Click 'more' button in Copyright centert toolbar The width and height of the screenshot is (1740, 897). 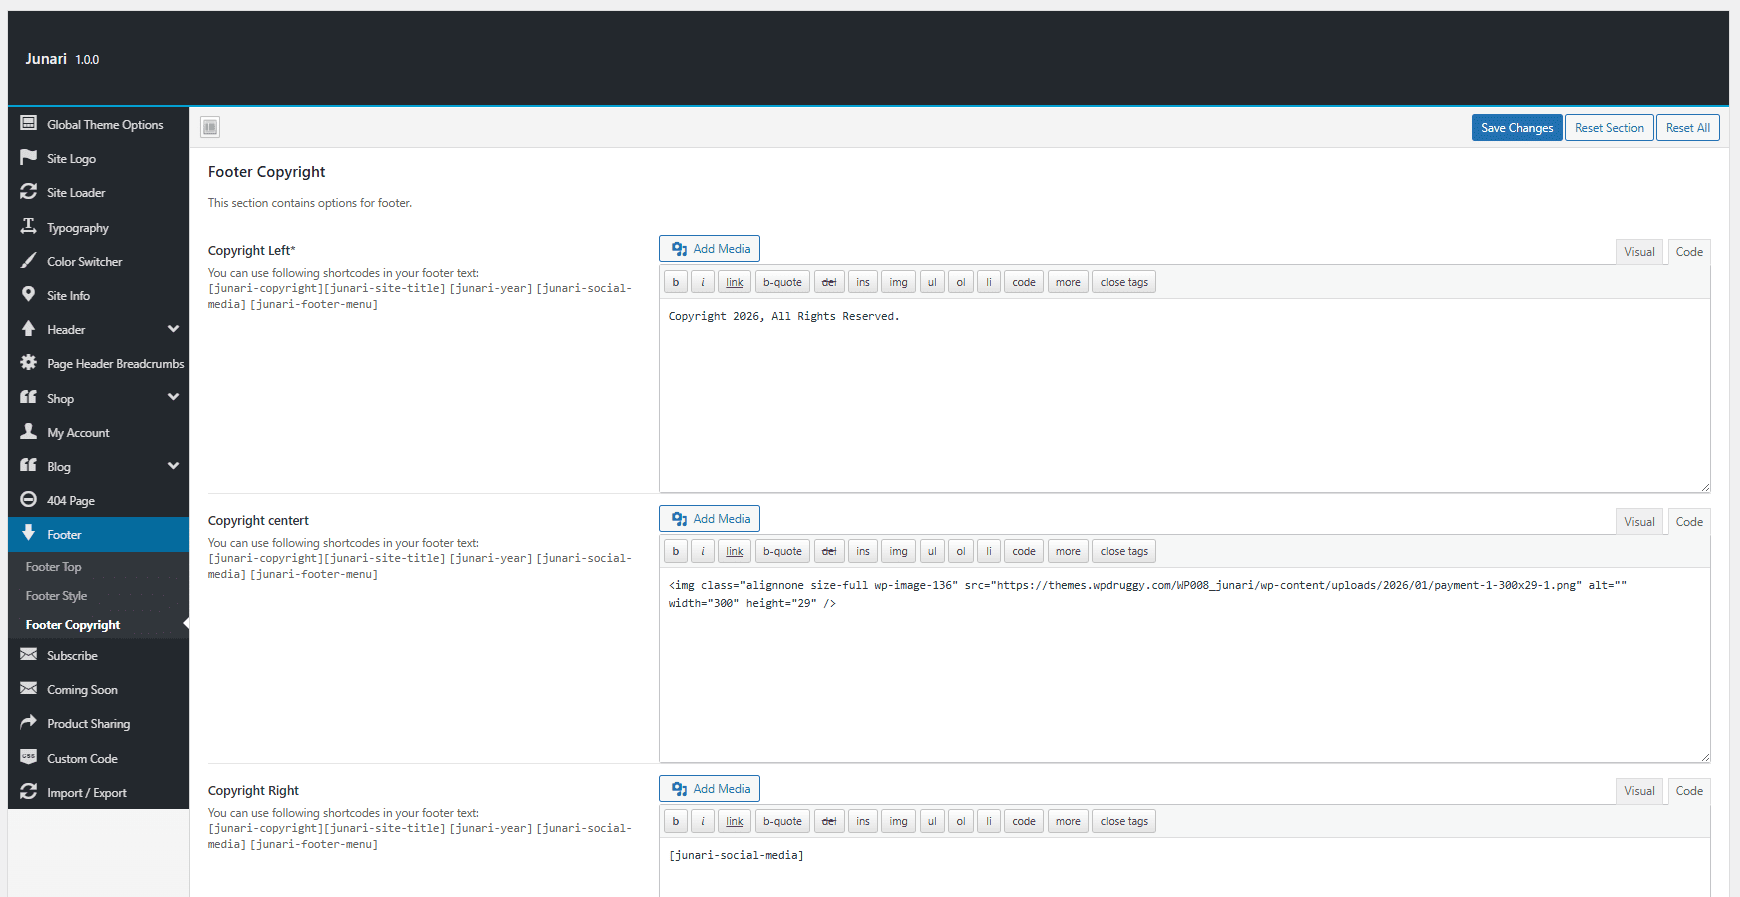(1068, 551)
